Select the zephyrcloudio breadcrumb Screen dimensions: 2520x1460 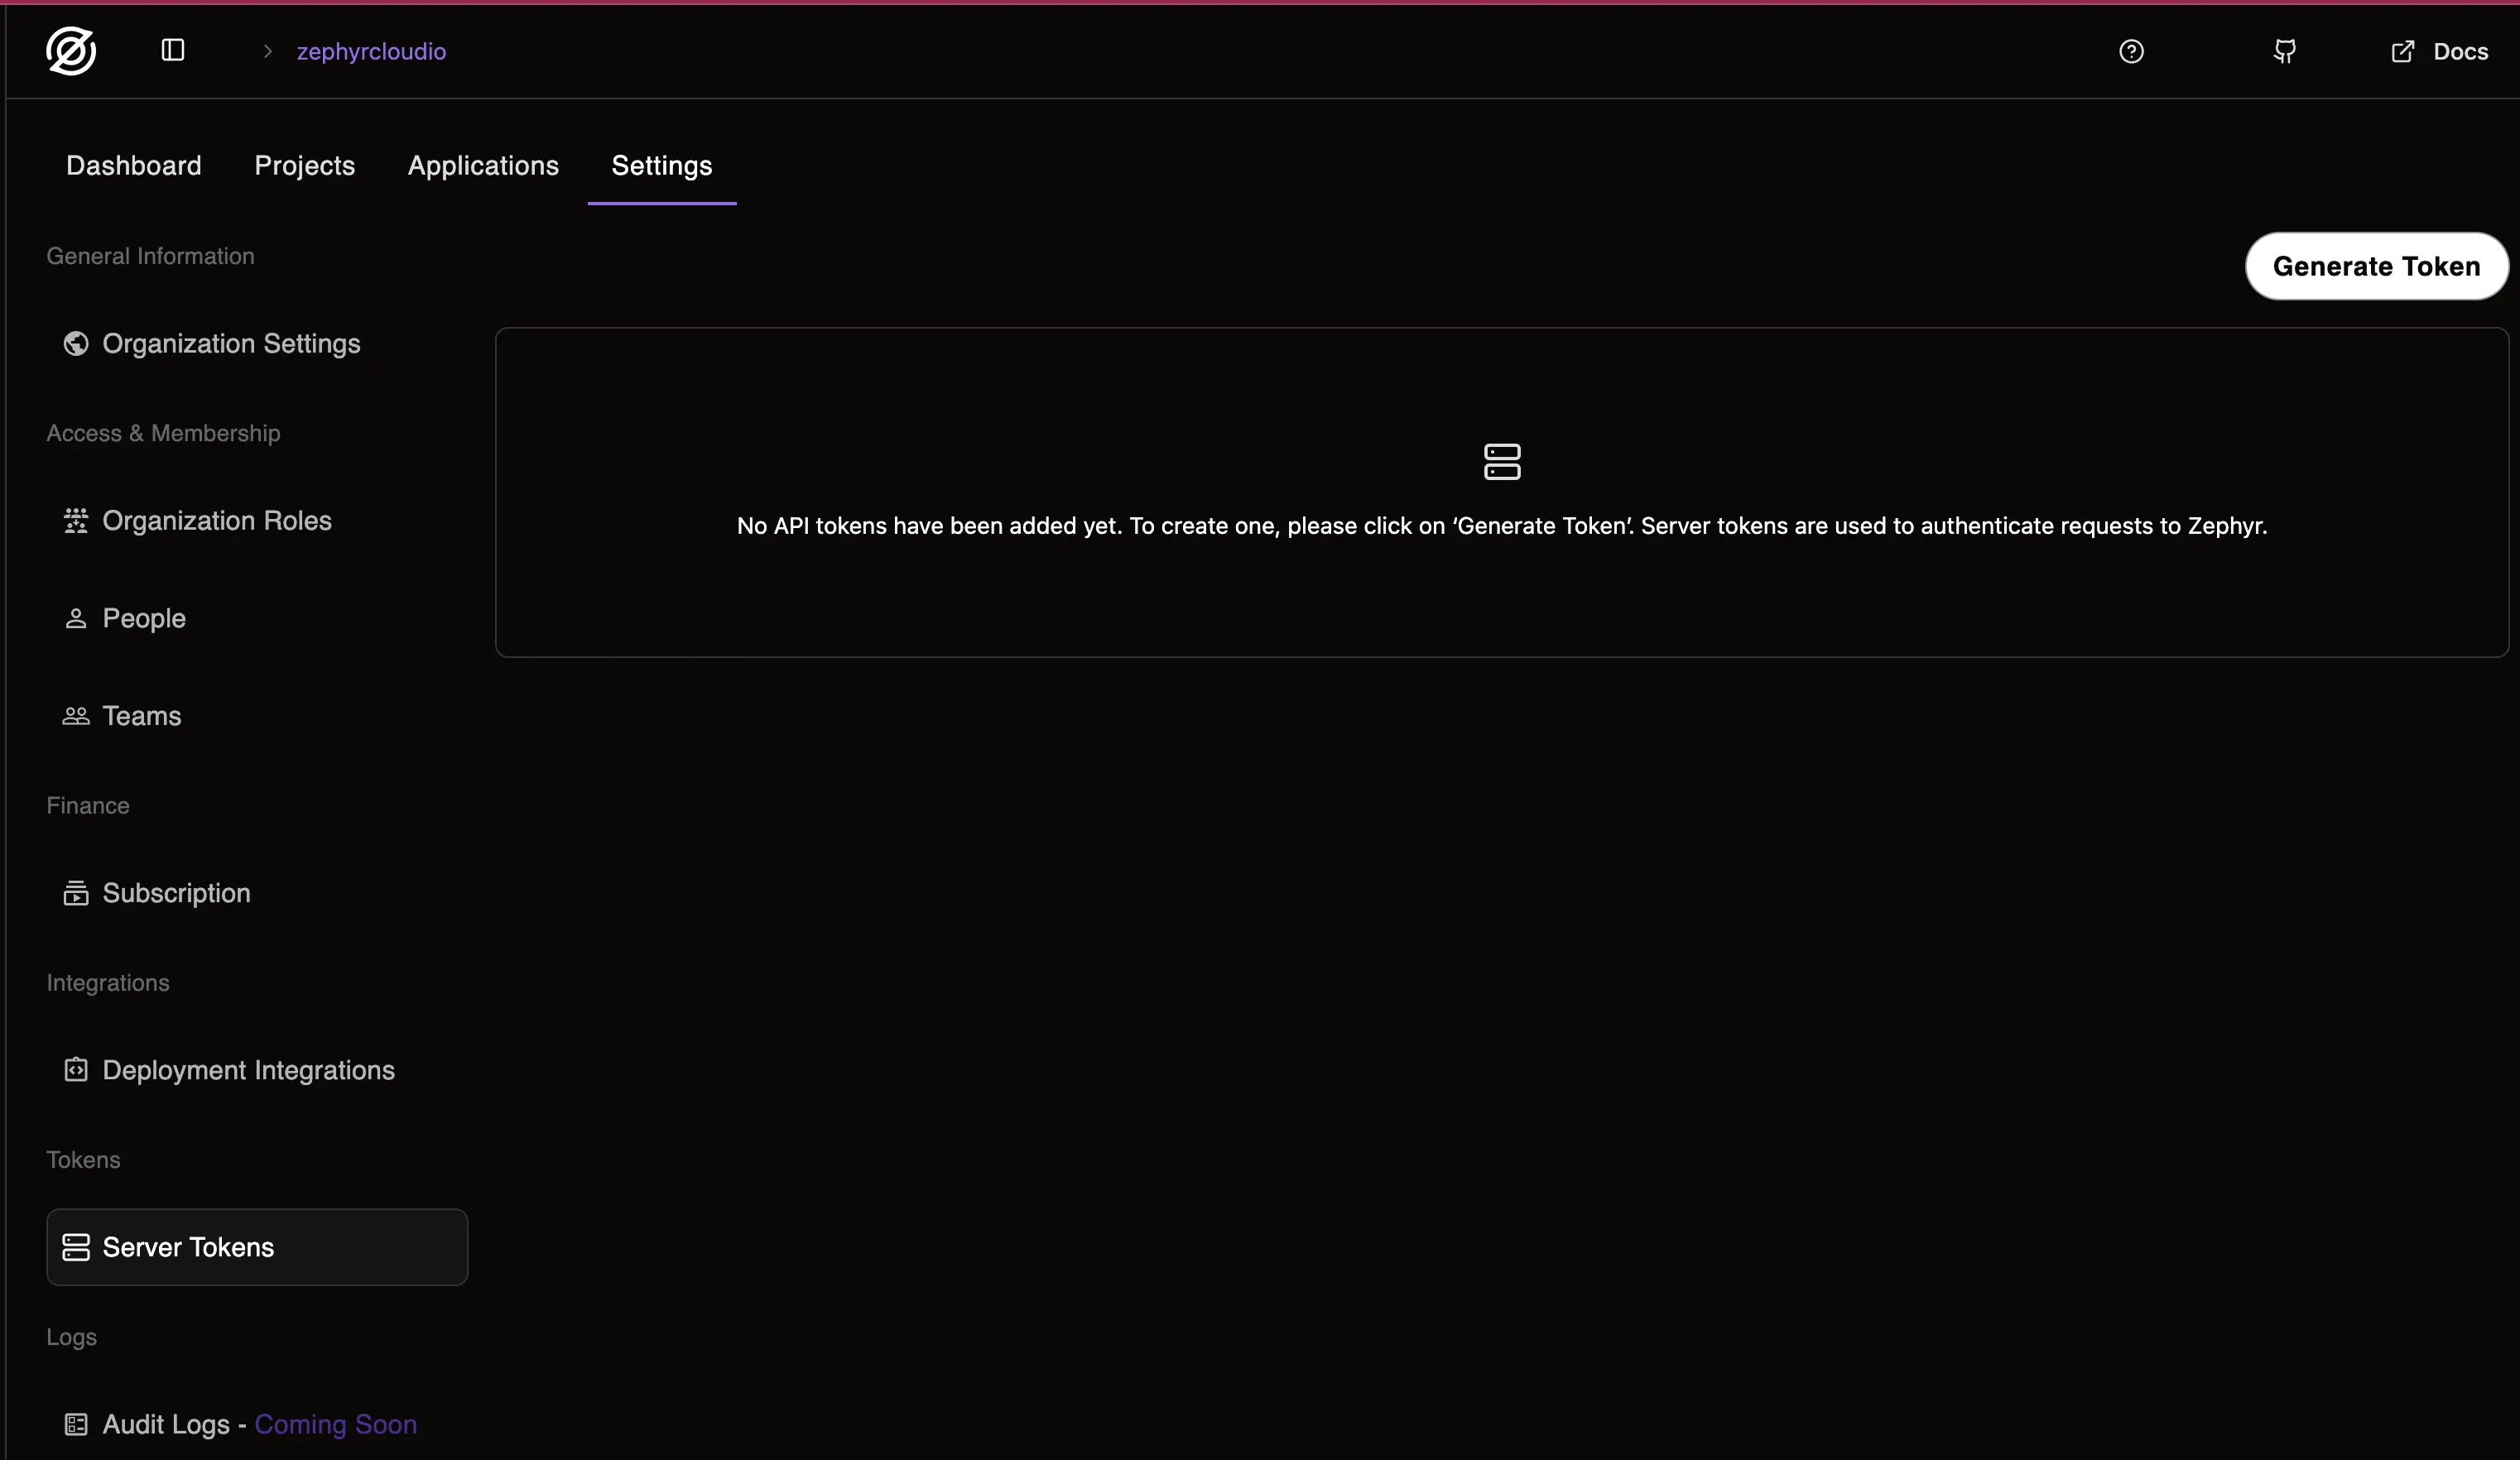(x=371, y=51)
